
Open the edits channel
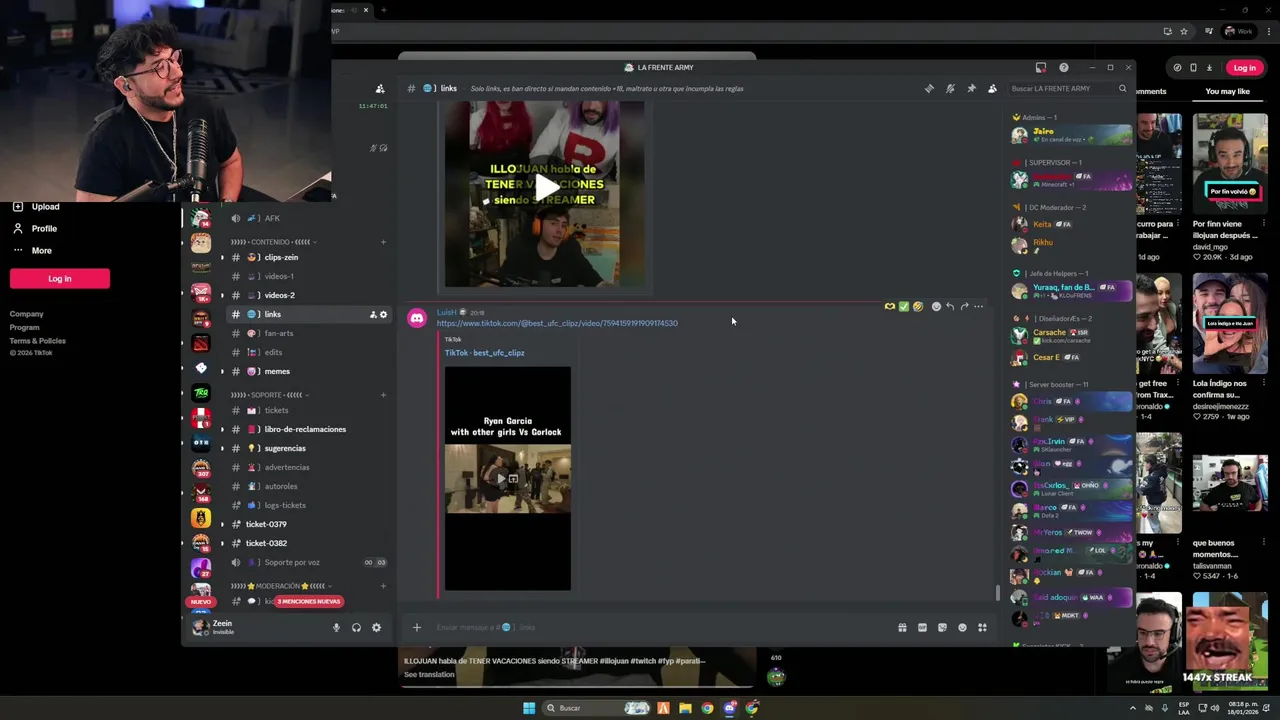pos(308,352)
